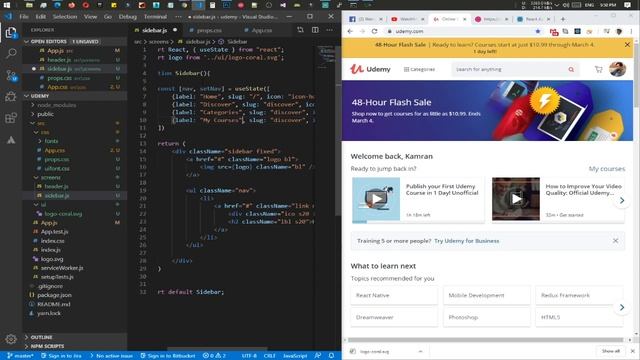Open the Udemy shopping cart
640x360 pixels.
pyautogui.click(x=598, y=69)
